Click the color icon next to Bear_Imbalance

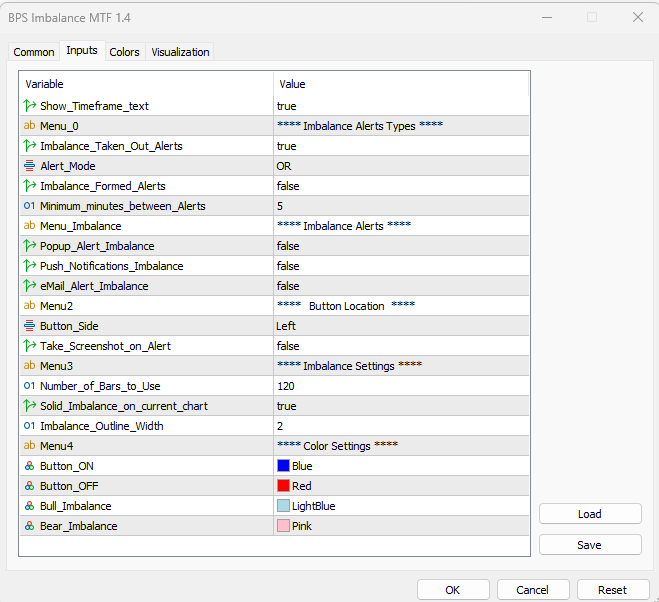[x=29, y=526]
